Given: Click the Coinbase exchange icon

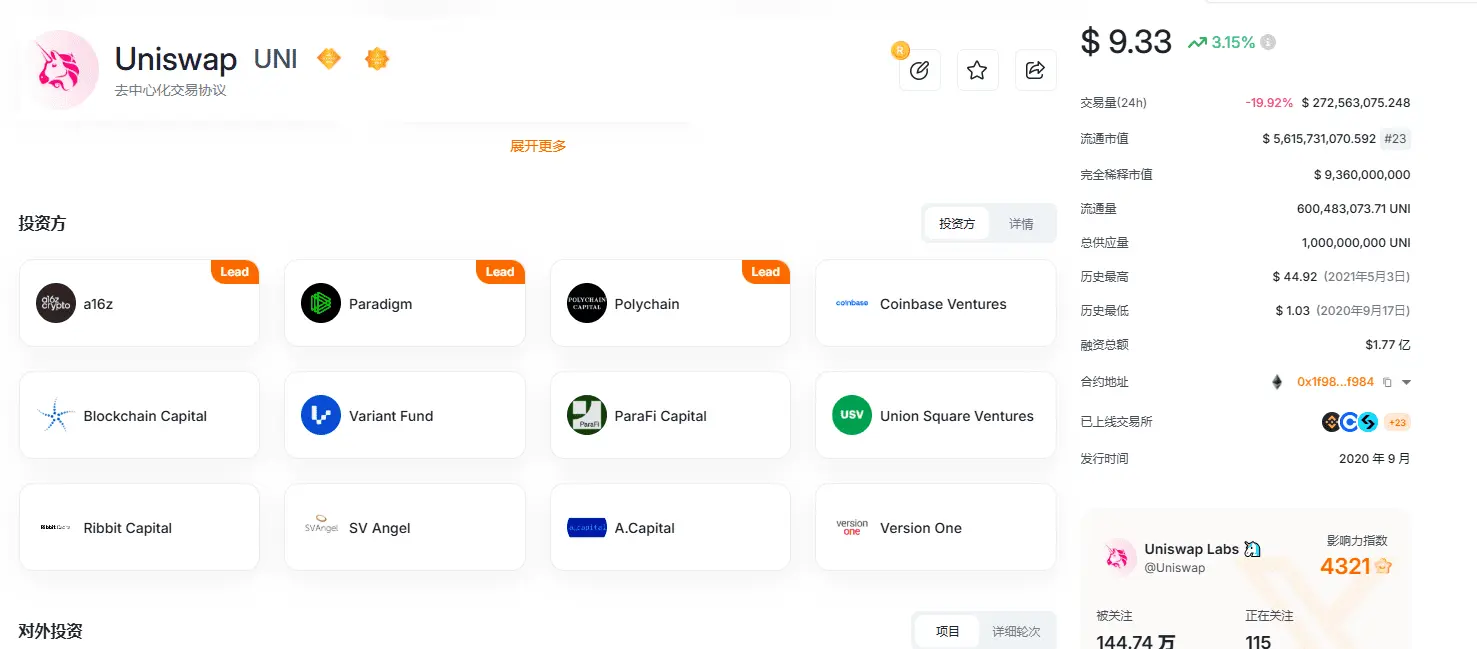Looking at the screenshot, I should 1349,422.
